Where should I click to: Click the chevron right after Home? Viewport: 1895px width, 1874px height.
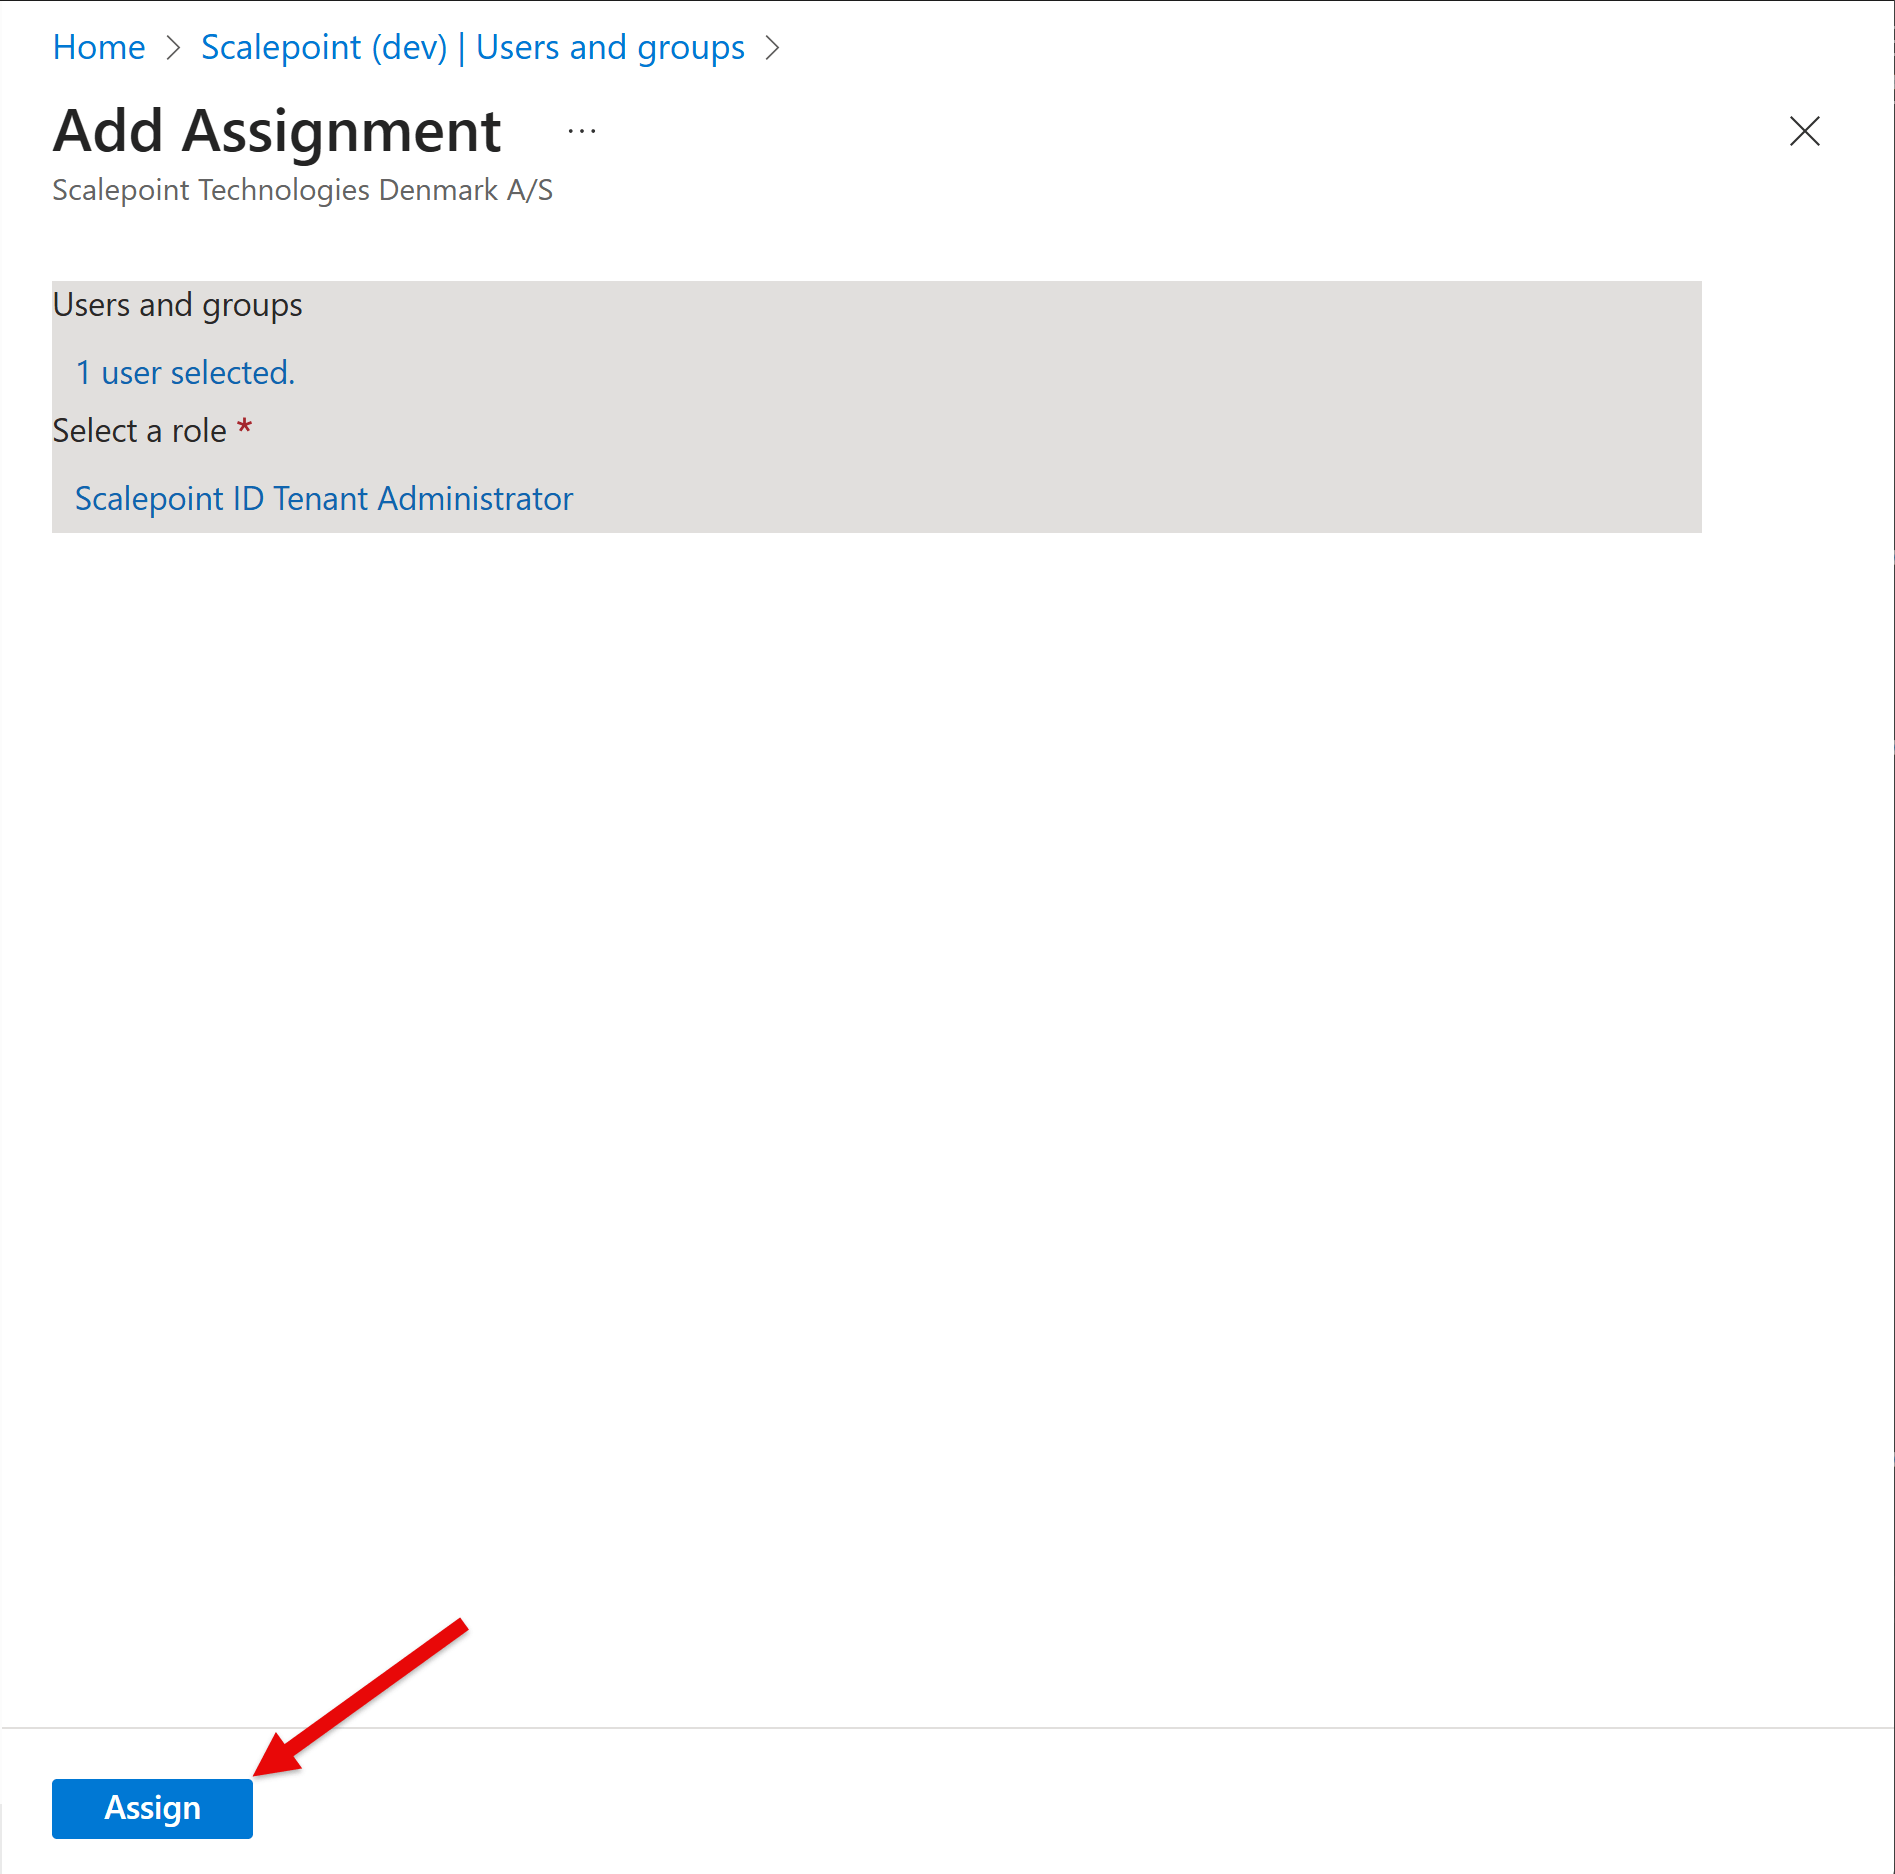click(x=173, y=47)
